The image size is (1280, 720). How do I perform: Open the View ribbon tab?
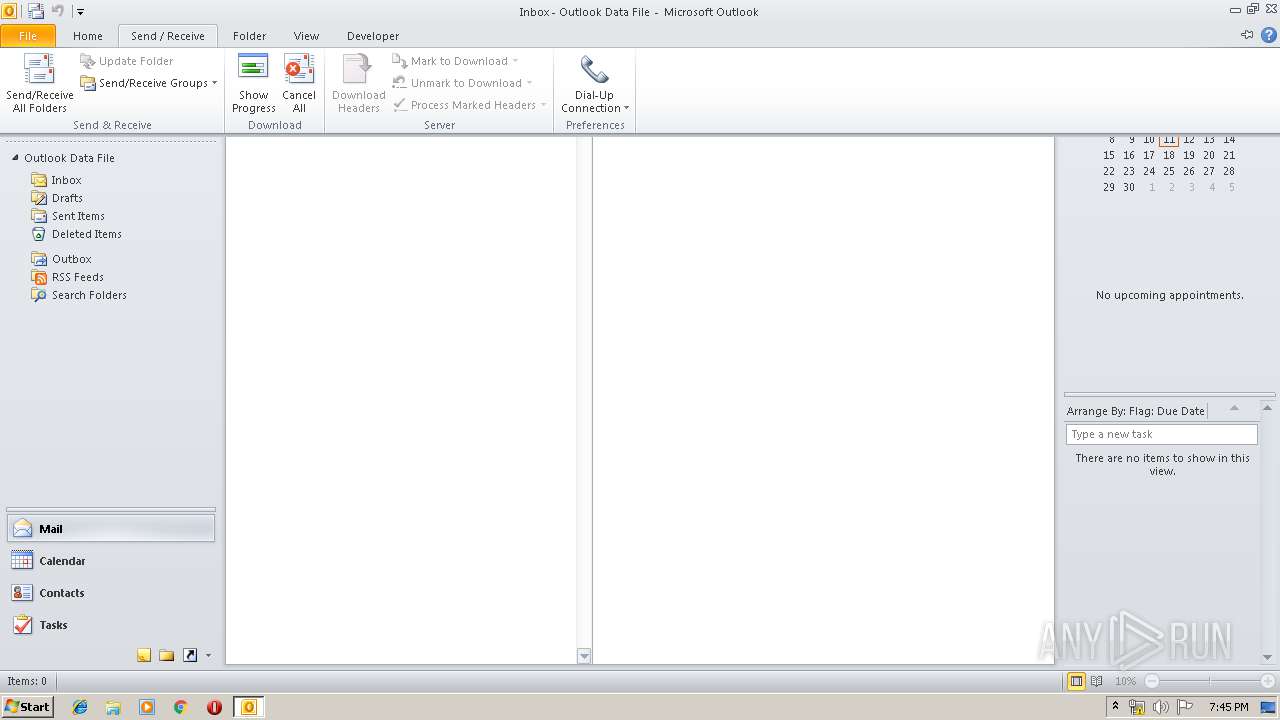(307, 36)
